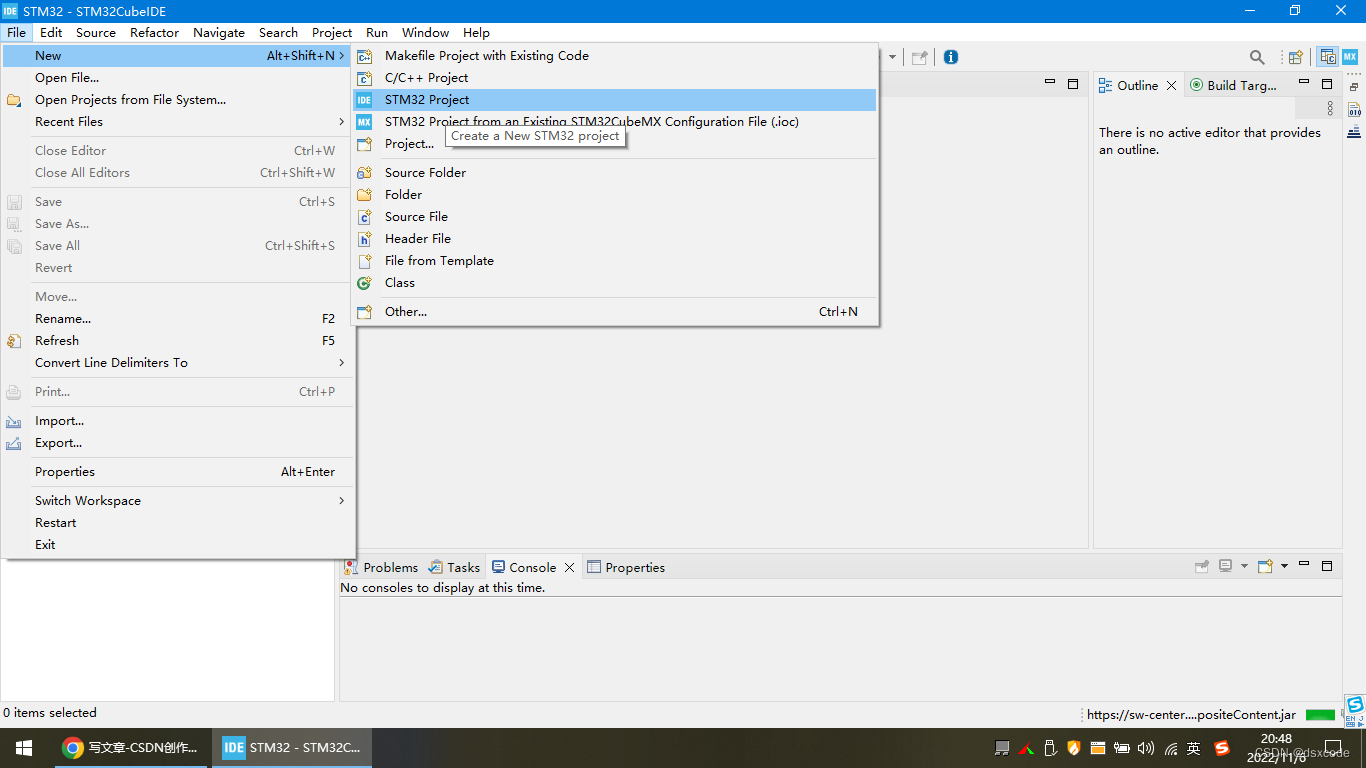Minimize the Outline view
Viewport: 1366px width, 768px height.
(1304, 84)
